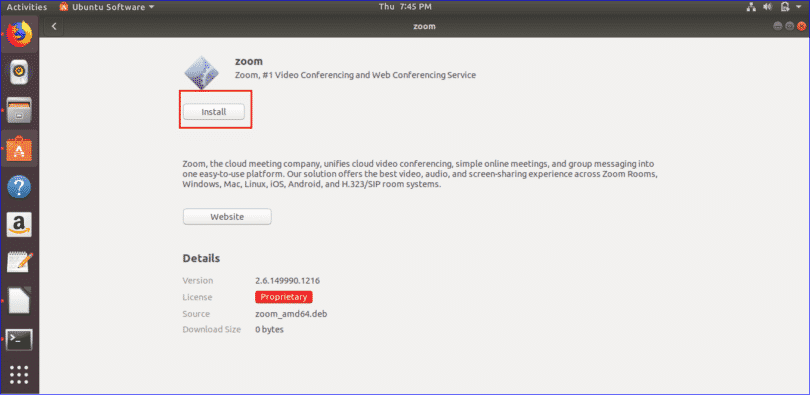Go back using the header back arrow

pyautogui.click(x=54, y=26)
